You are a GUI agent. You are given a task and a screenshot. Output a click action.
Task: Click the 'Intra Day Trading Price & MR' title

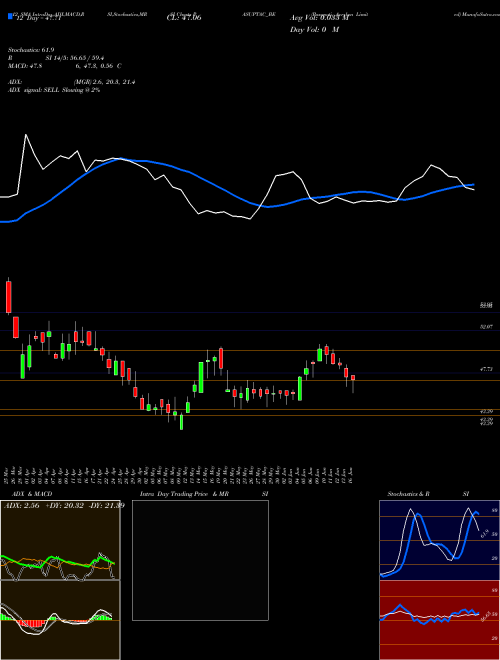point(184,494)
